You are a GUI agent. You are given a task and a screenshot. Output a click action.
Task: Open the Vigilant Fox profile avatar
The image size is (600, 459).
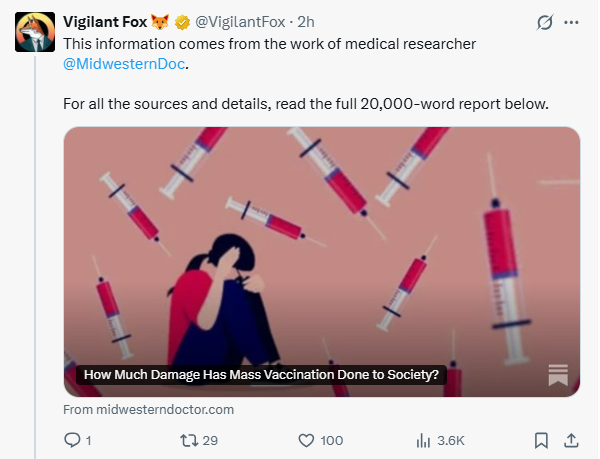[34, 32]
